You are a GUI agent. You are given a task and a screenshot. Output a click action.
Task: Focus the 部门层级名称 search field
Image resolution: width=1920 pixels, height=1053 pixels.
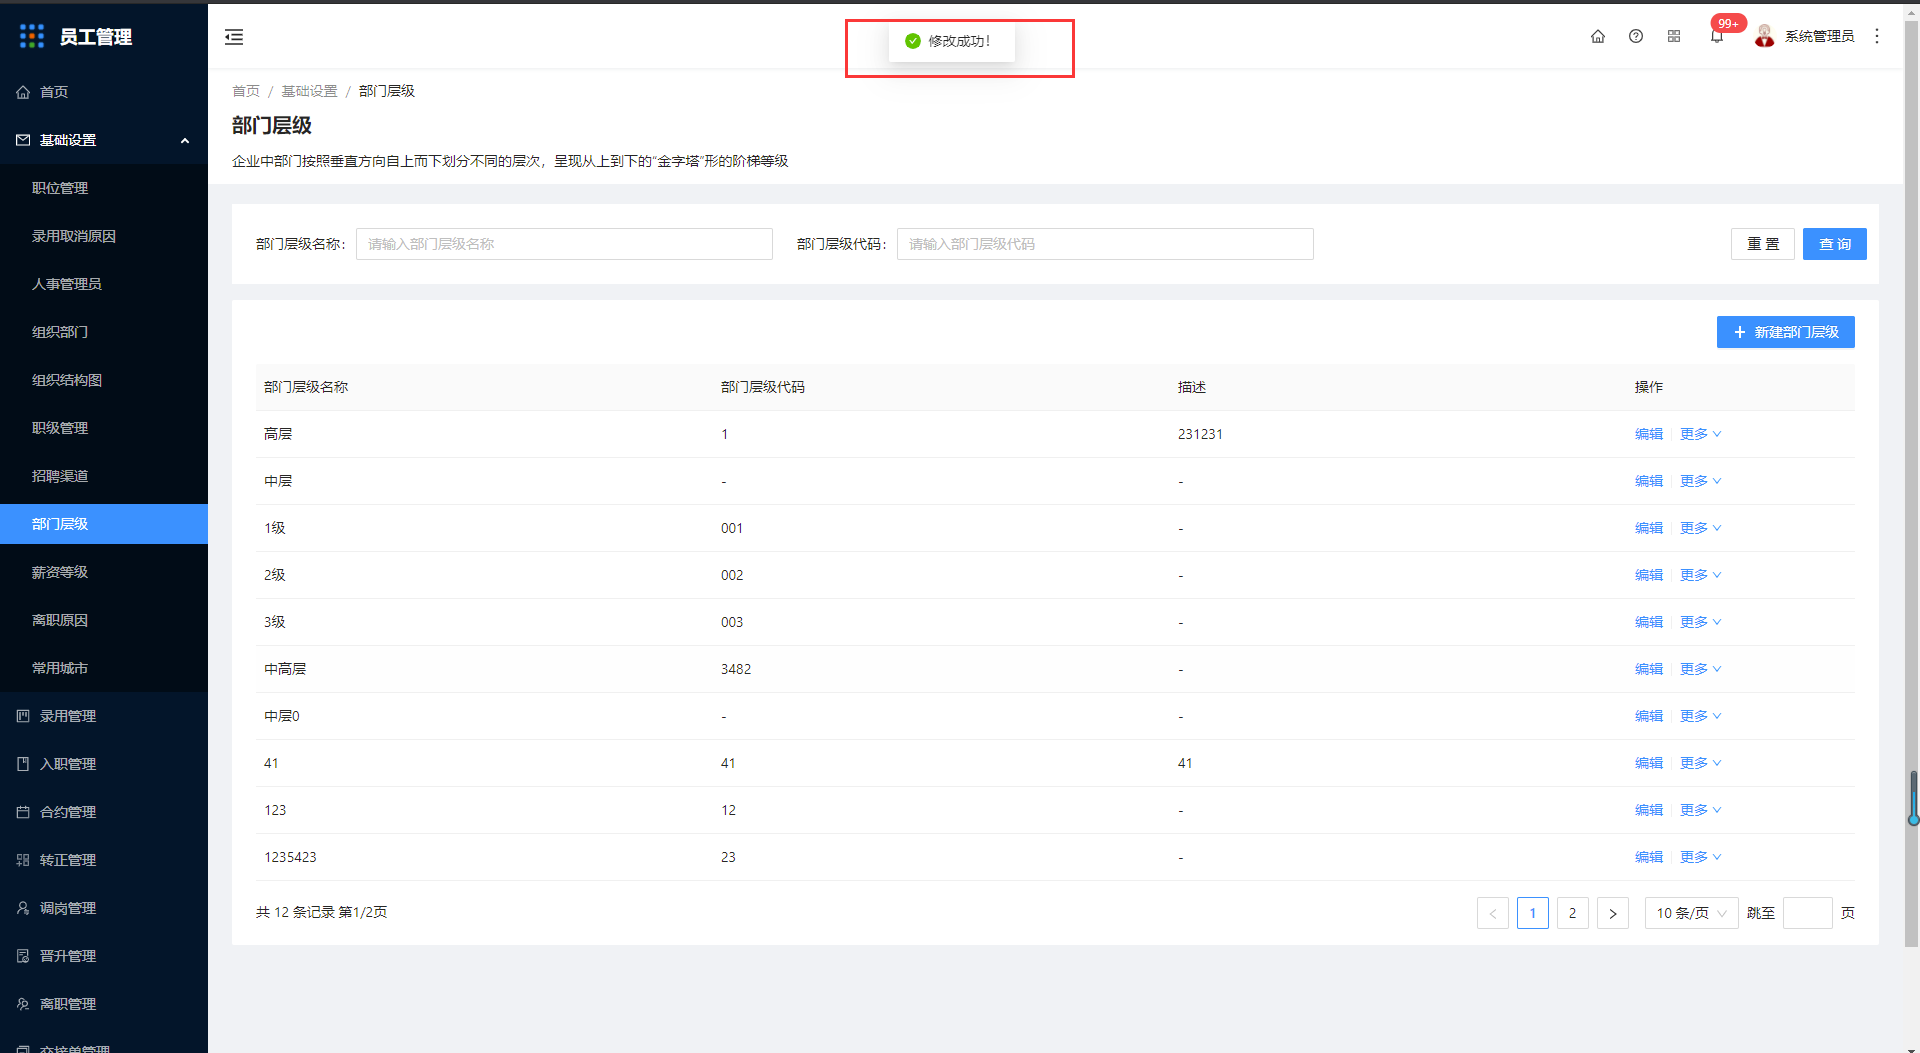click(564, 244)
